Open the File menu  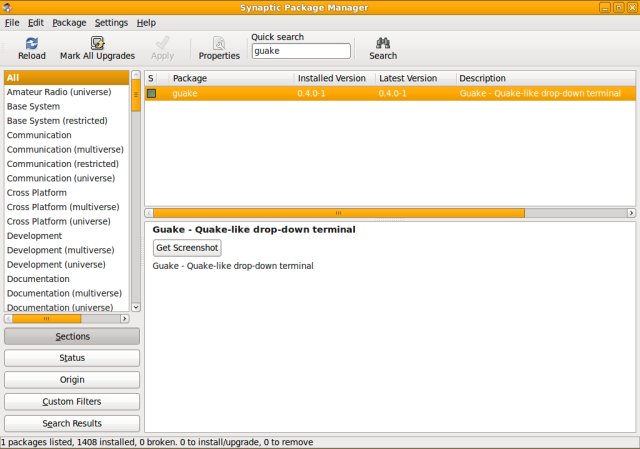point(12,23)
